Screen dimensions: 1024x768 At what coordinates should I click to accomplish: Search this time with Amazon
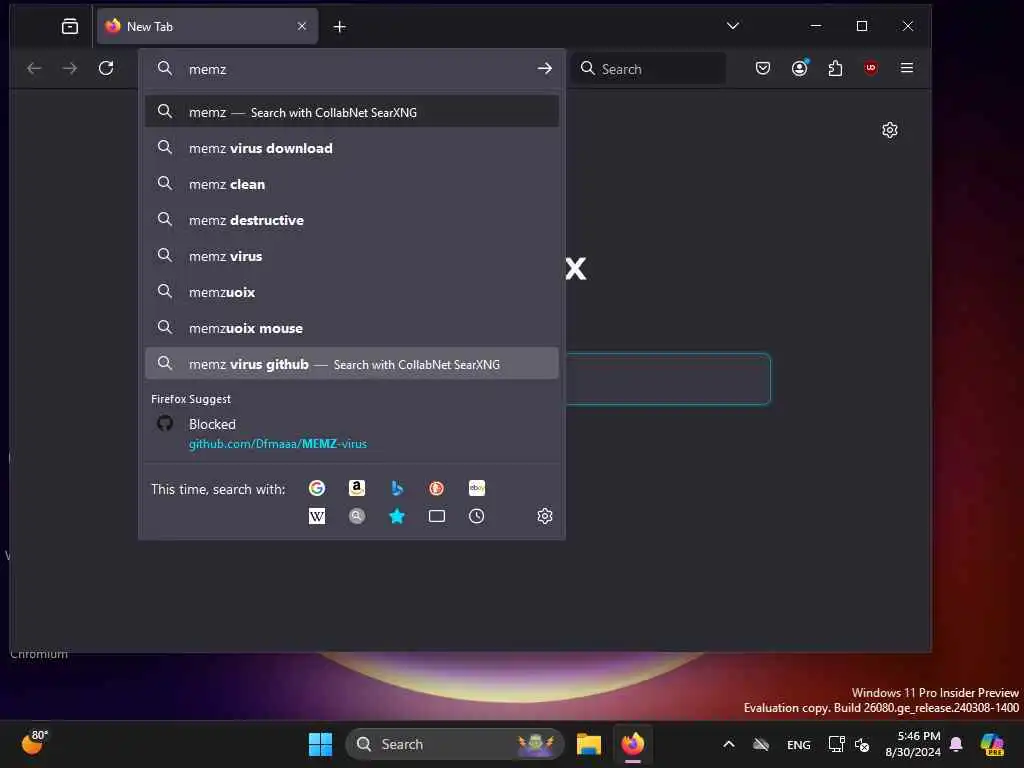pyautogui.click(x=357, y=488)
